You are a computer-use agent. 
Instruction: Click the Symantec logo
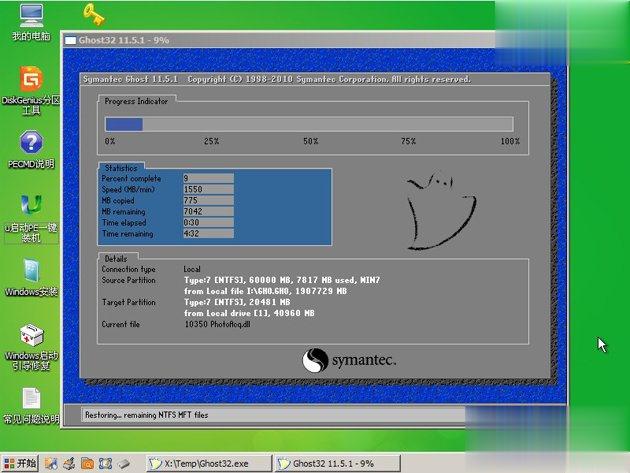pos(349,360)
